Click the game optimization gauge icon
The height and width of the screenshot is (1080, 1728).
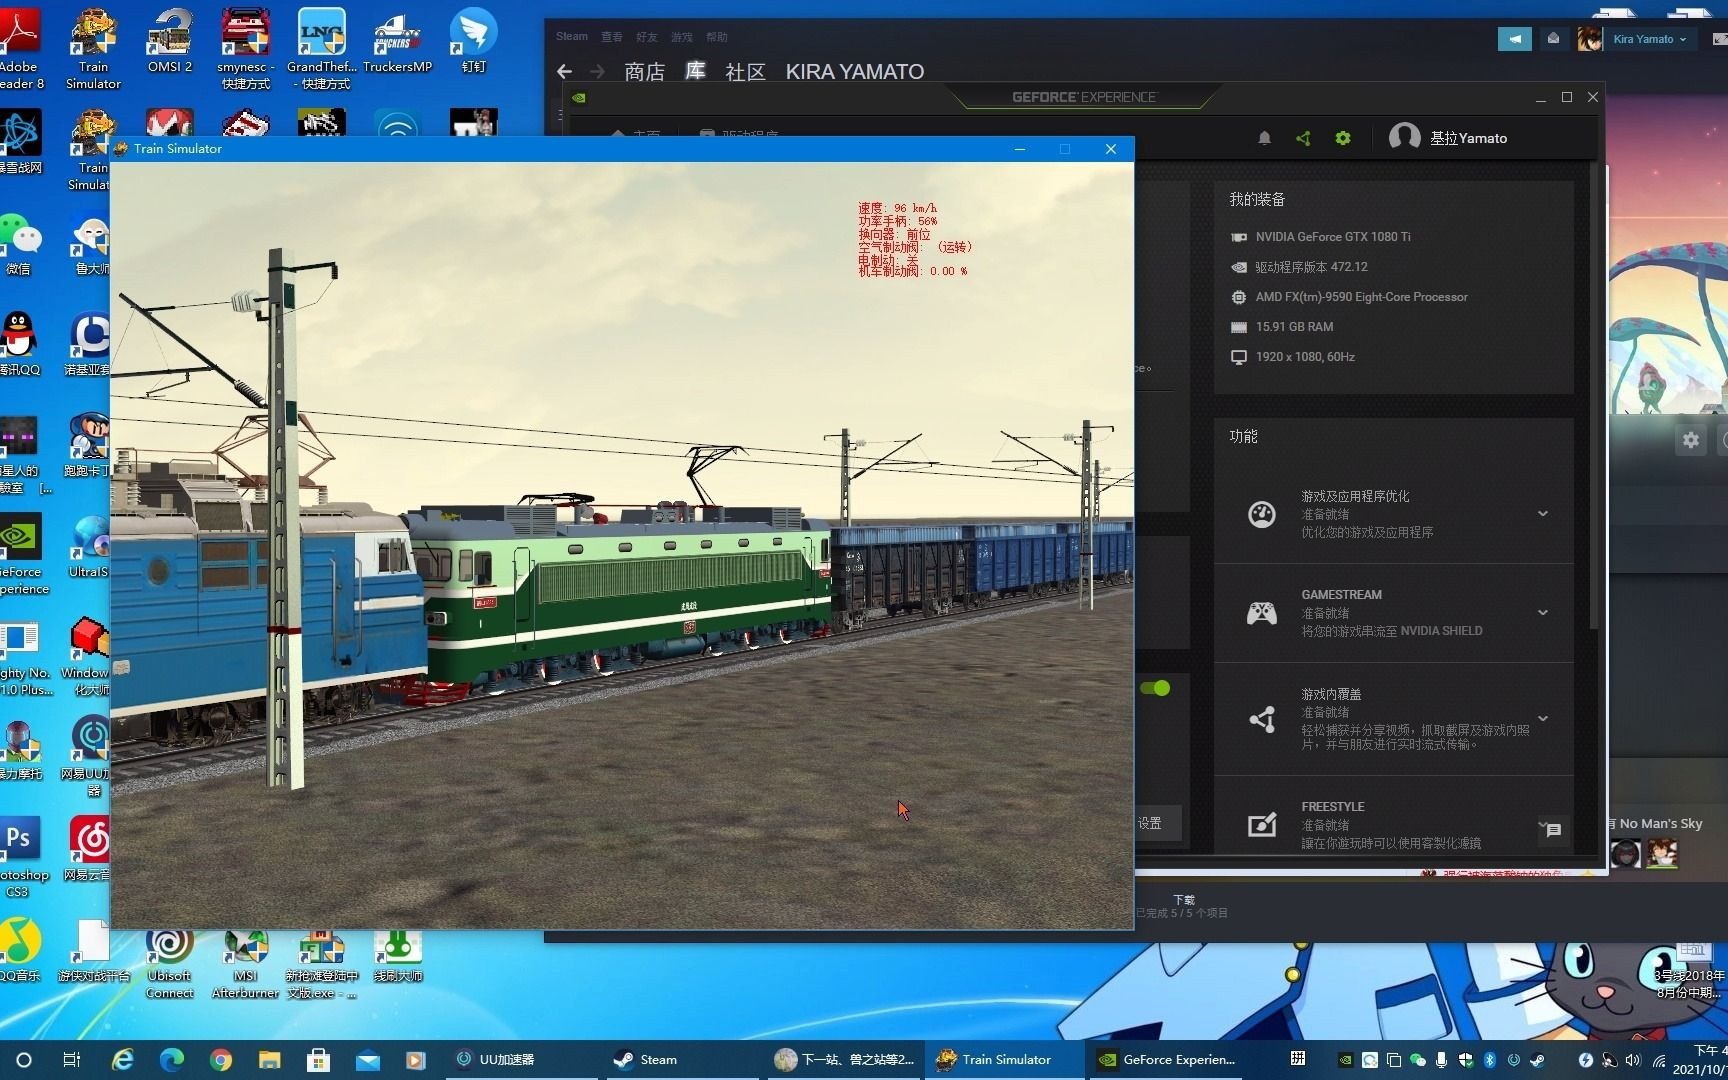pyautogui.click(x=1262, y=514)
